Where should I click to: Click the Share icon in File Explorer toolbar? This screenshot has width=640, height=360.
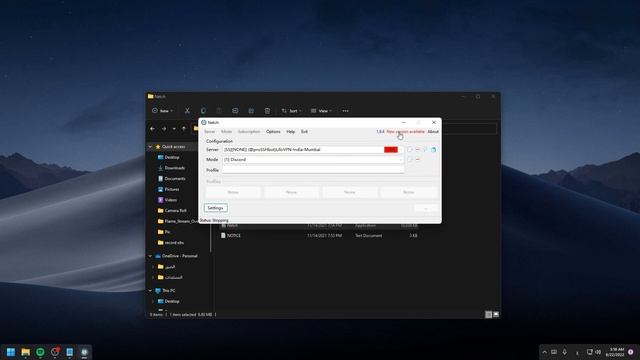coord(251,111)
